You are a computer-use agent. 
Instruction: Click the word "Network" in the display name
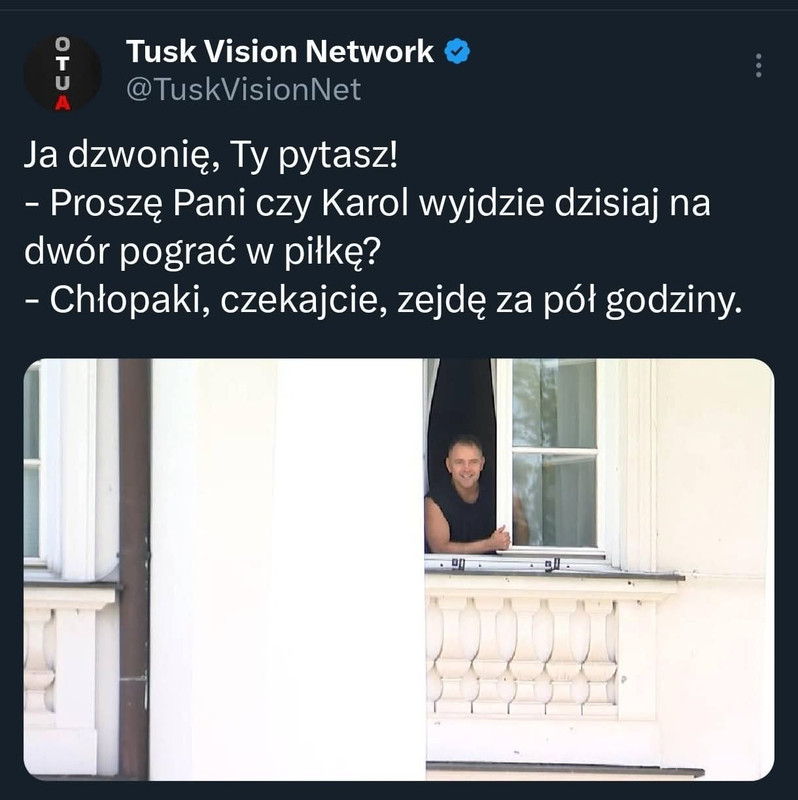tap(369, 52)
